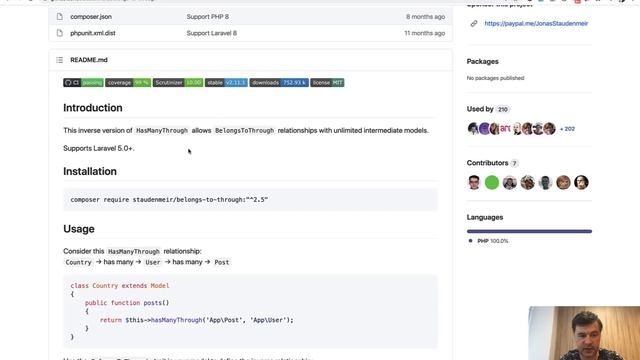This screenshot has width=640, height=360.
Task: Click the downloads count badge
Action: (x=279, y=82)
